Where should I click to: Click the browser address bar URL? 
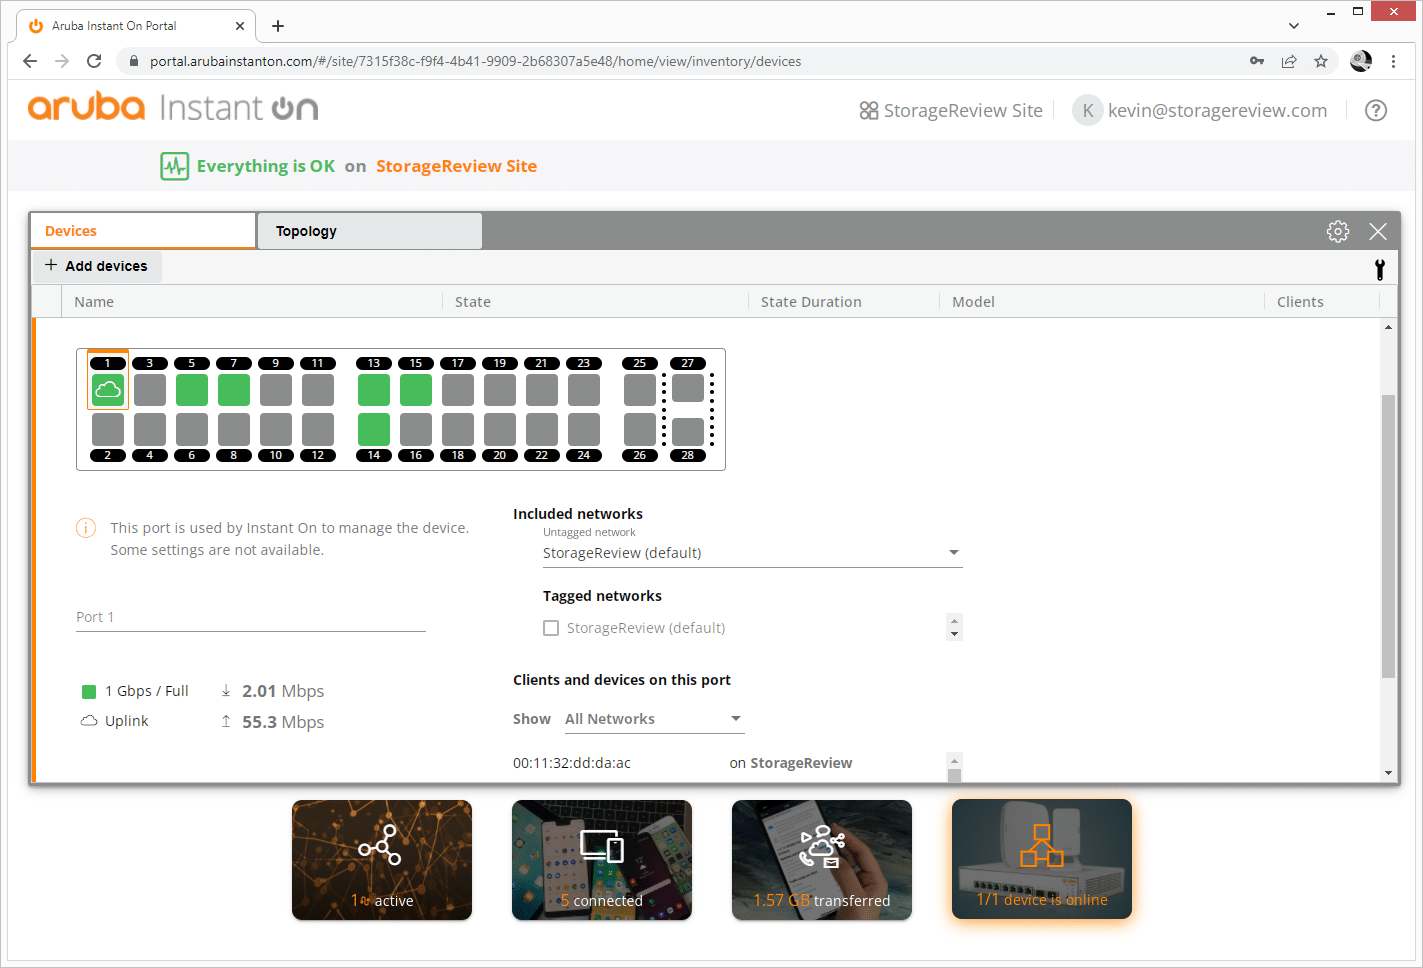pos(476,61)
